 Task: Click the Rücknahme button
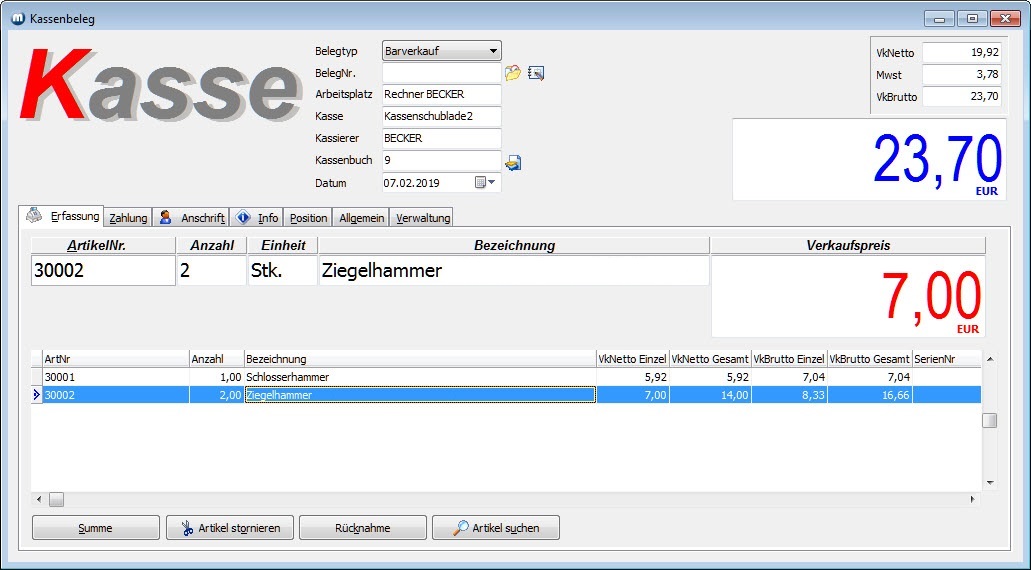point(362,528)
